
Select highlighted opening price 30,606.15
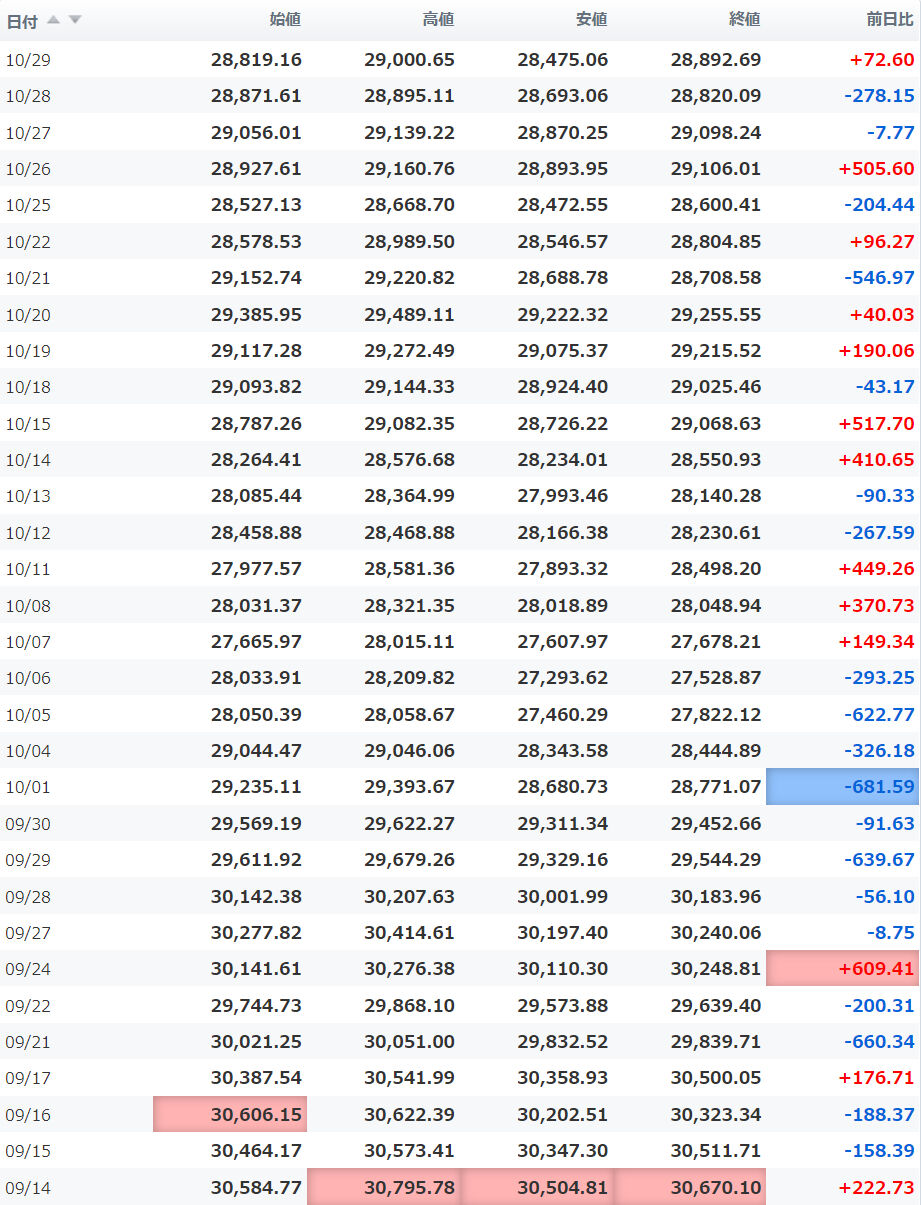[230, 1114]
